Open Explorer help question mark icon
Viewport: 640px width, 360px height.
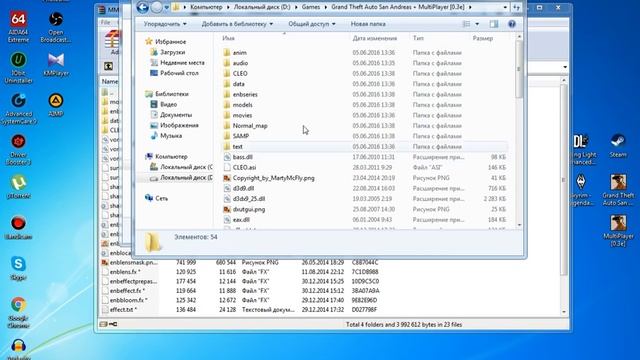pos(512,24)
